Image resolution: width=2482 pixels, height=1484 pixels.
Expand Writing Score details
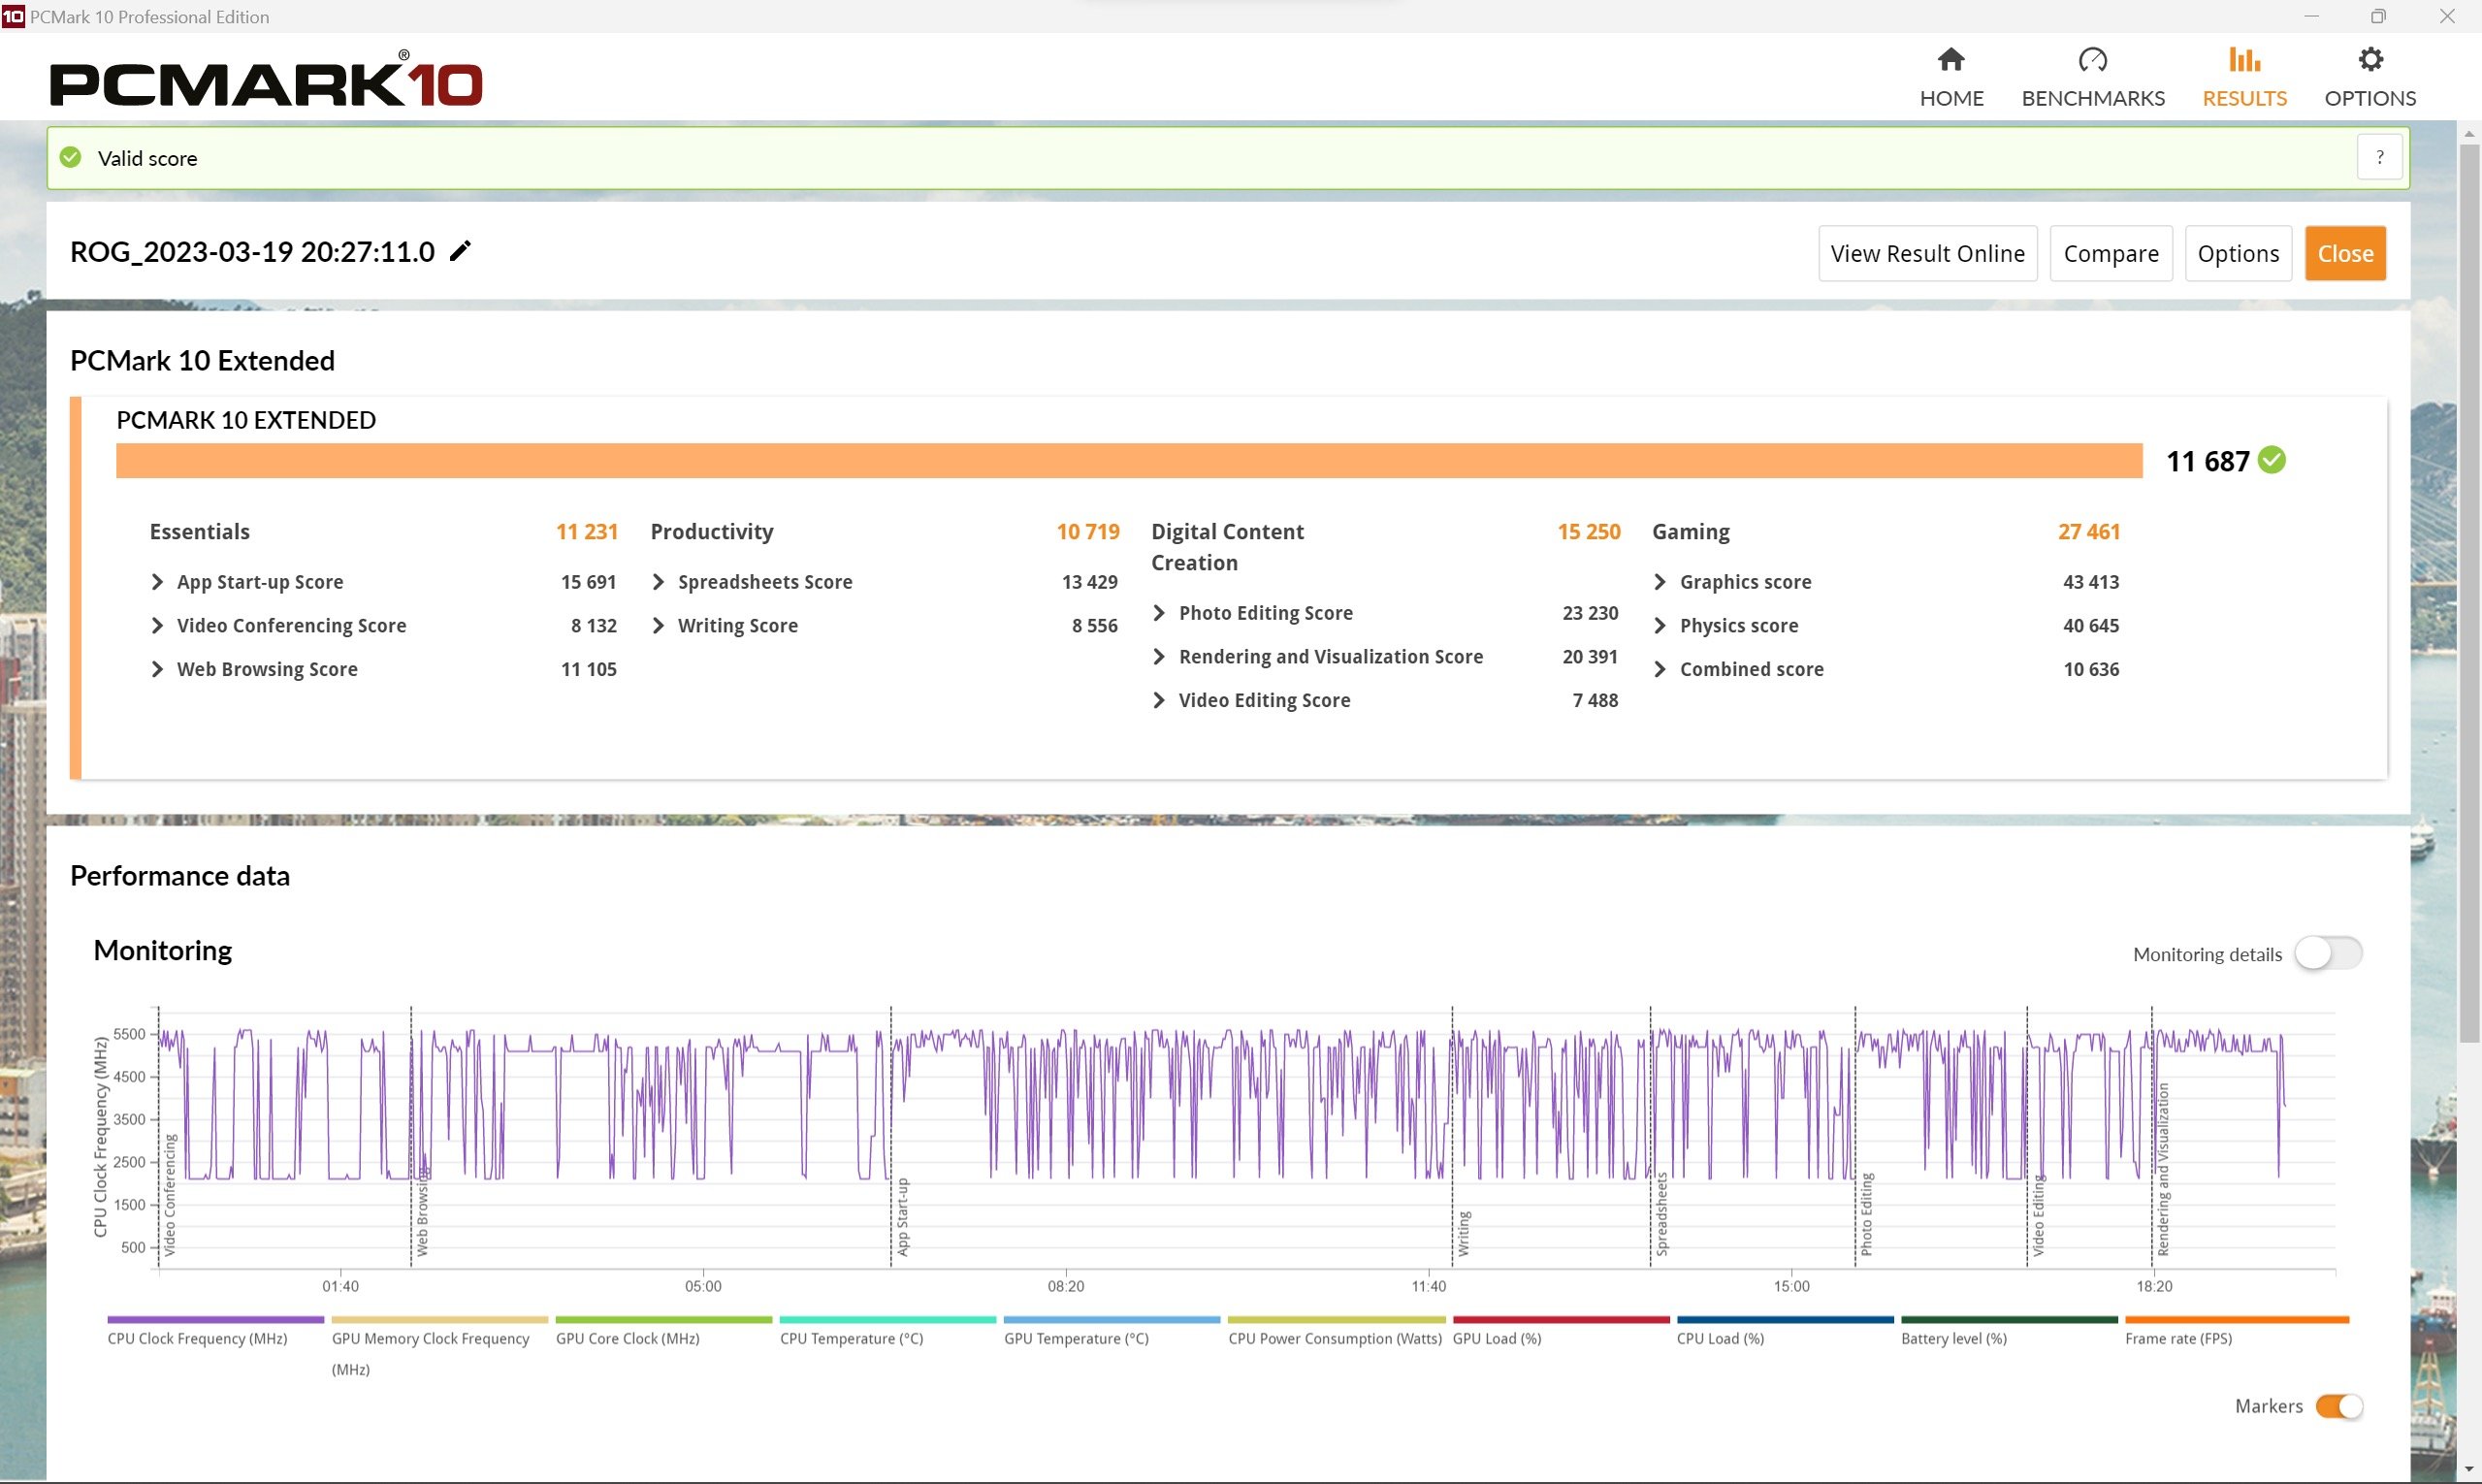pos(658,626)
